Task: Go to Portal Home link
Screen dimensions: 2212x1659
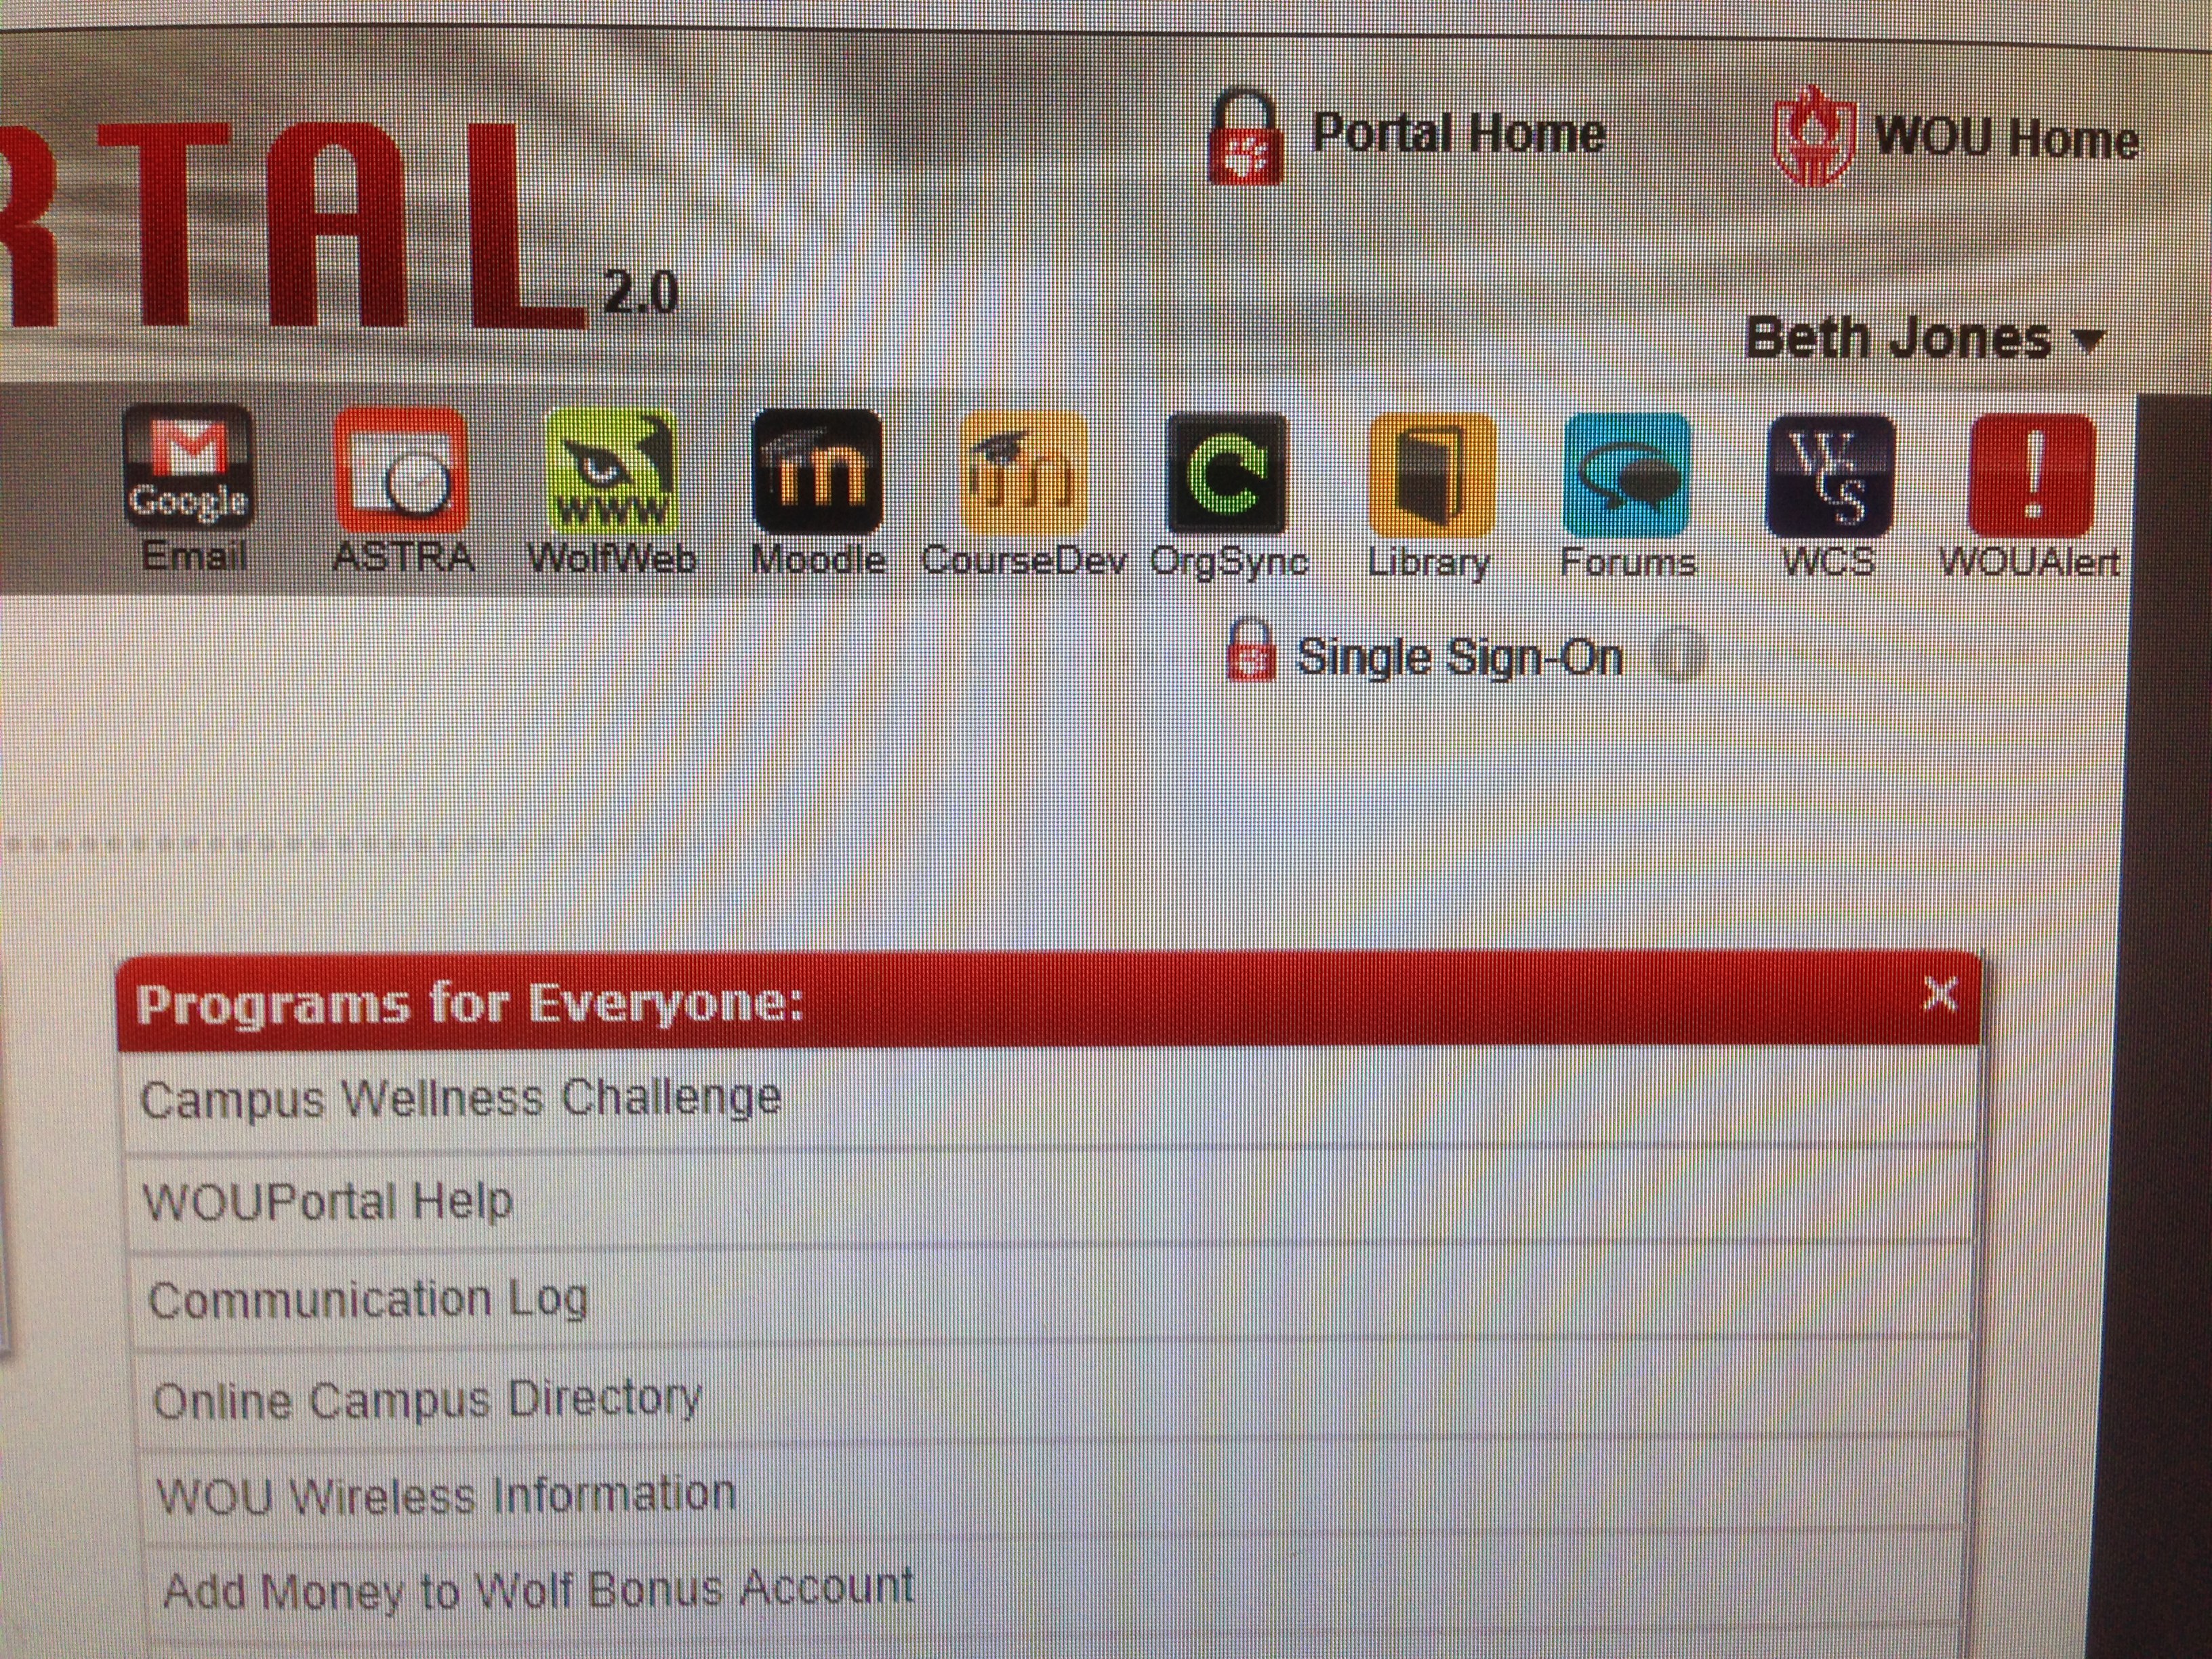Action: click(1458, 134)
